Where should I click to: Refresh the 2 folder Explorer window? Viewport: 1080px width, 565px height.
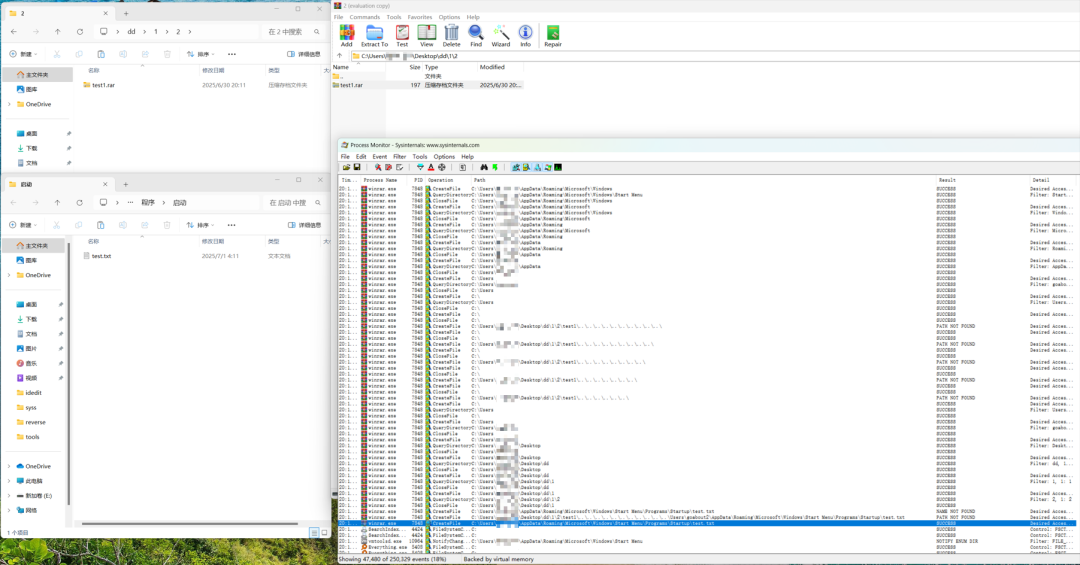coord(80,32)
